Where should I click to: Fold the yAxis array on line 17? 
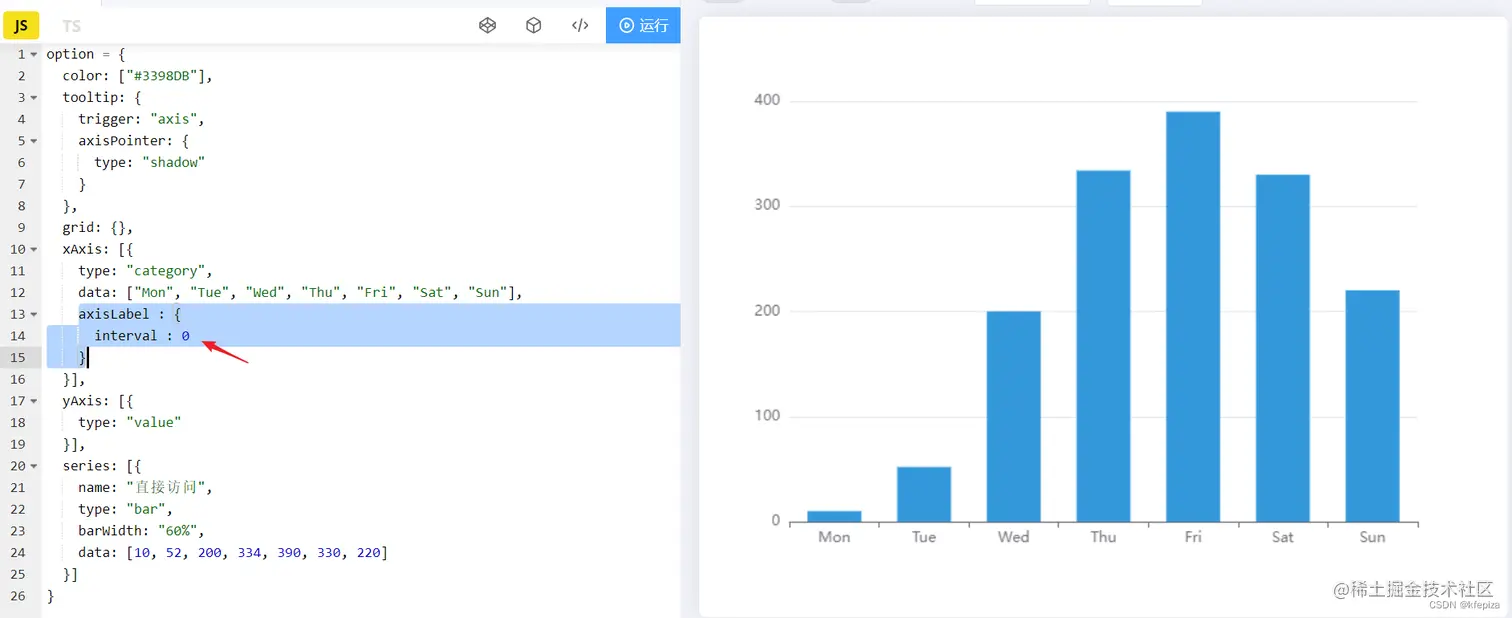pos(34,401)
